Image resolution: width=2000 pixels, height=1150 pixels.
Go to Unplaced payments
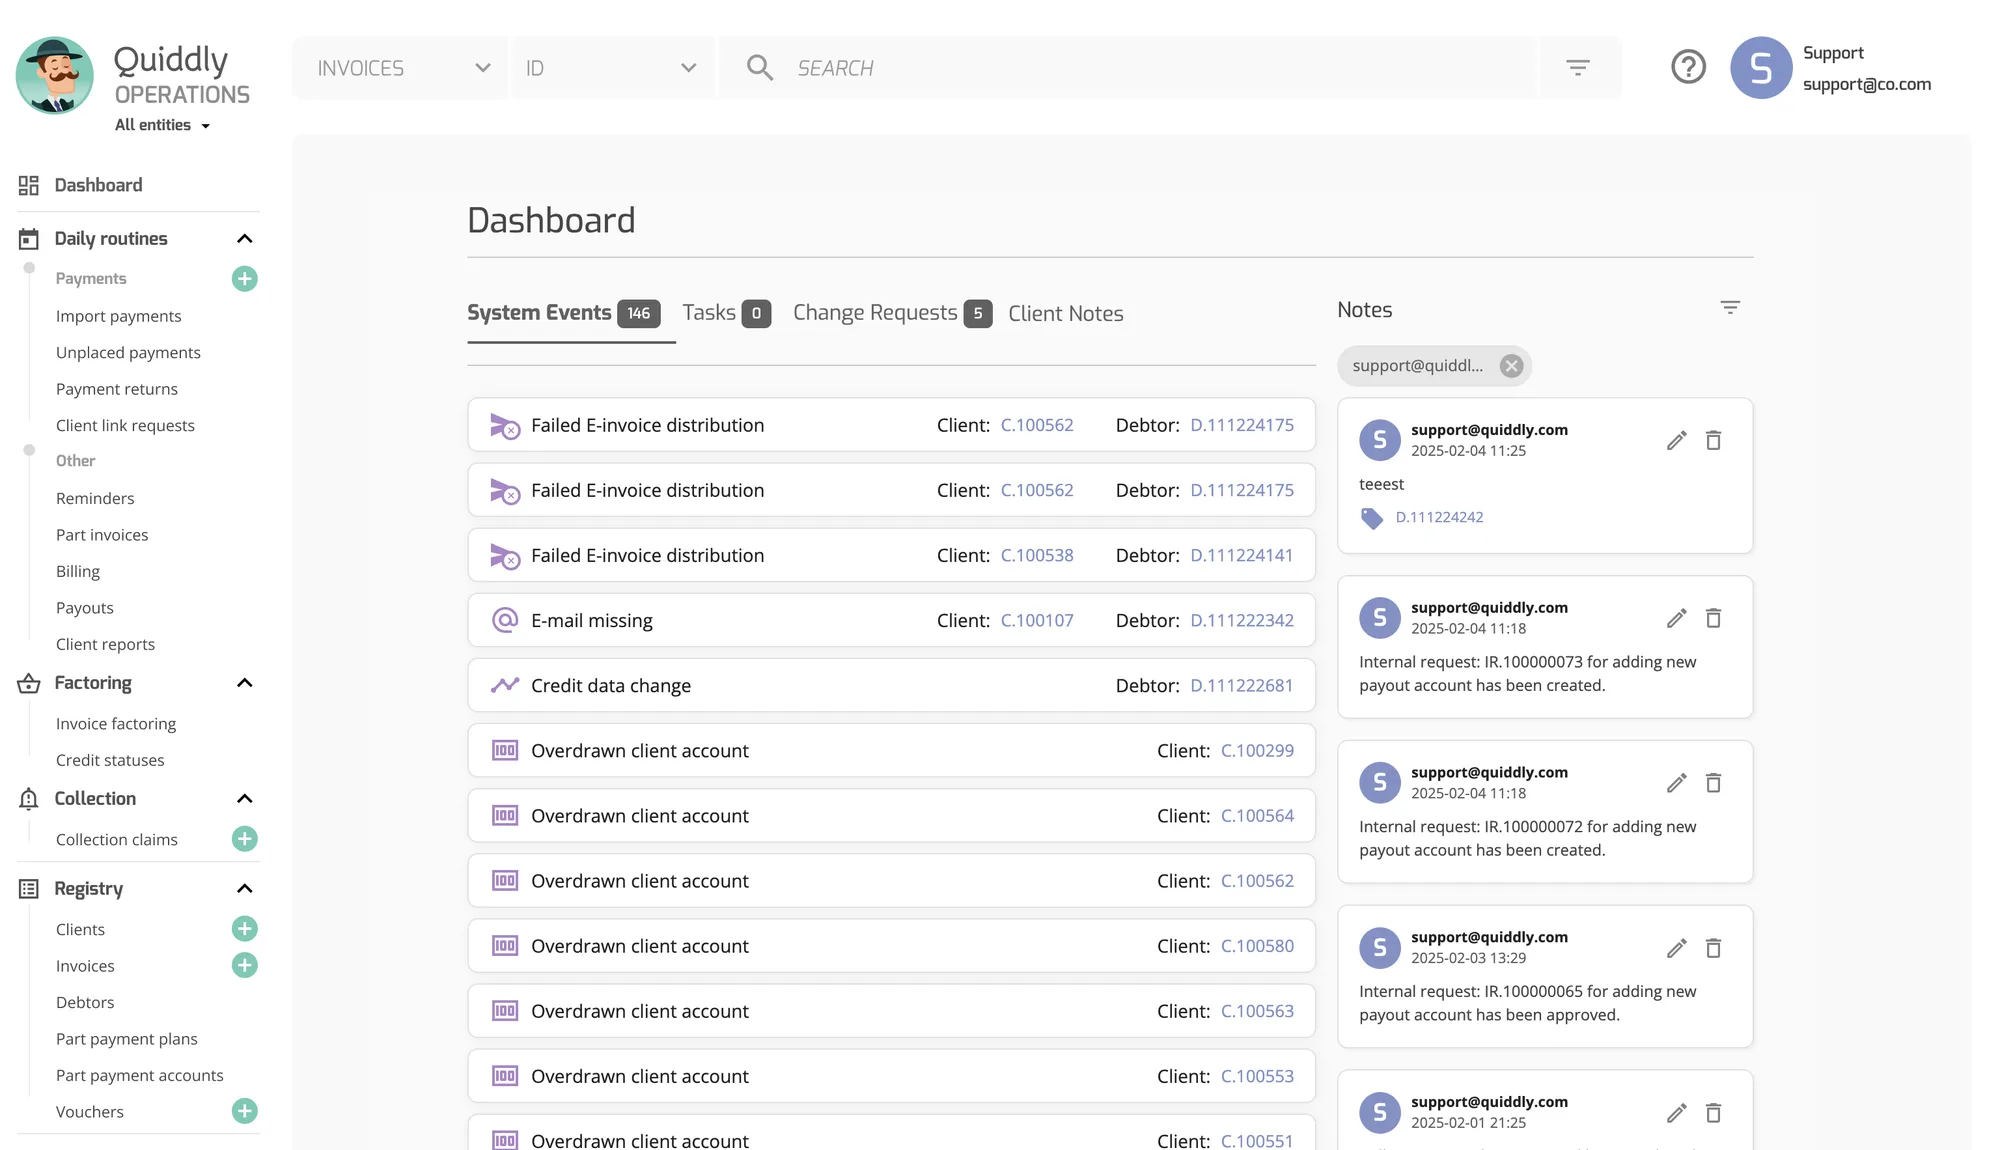[128, 352]
